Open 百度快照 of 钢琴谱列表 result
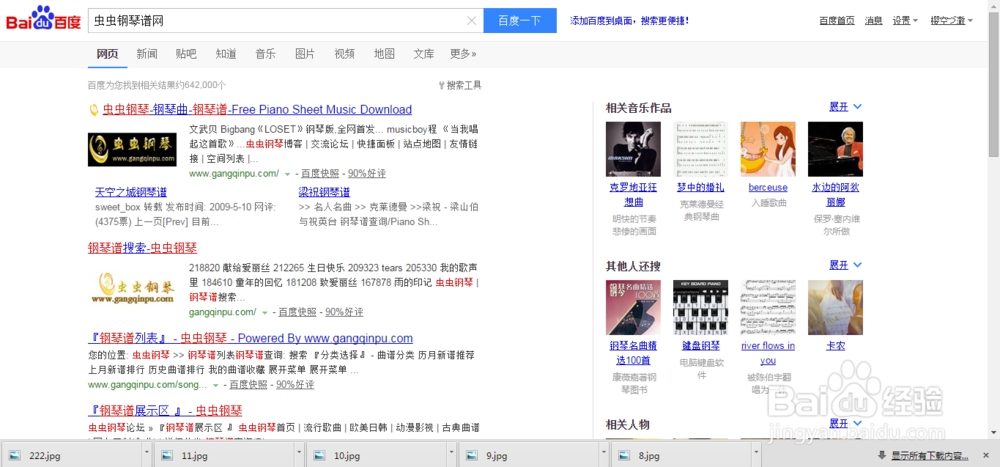Image resolution: width=1000 pixels, height=467 pixels. tap(249, 385)
